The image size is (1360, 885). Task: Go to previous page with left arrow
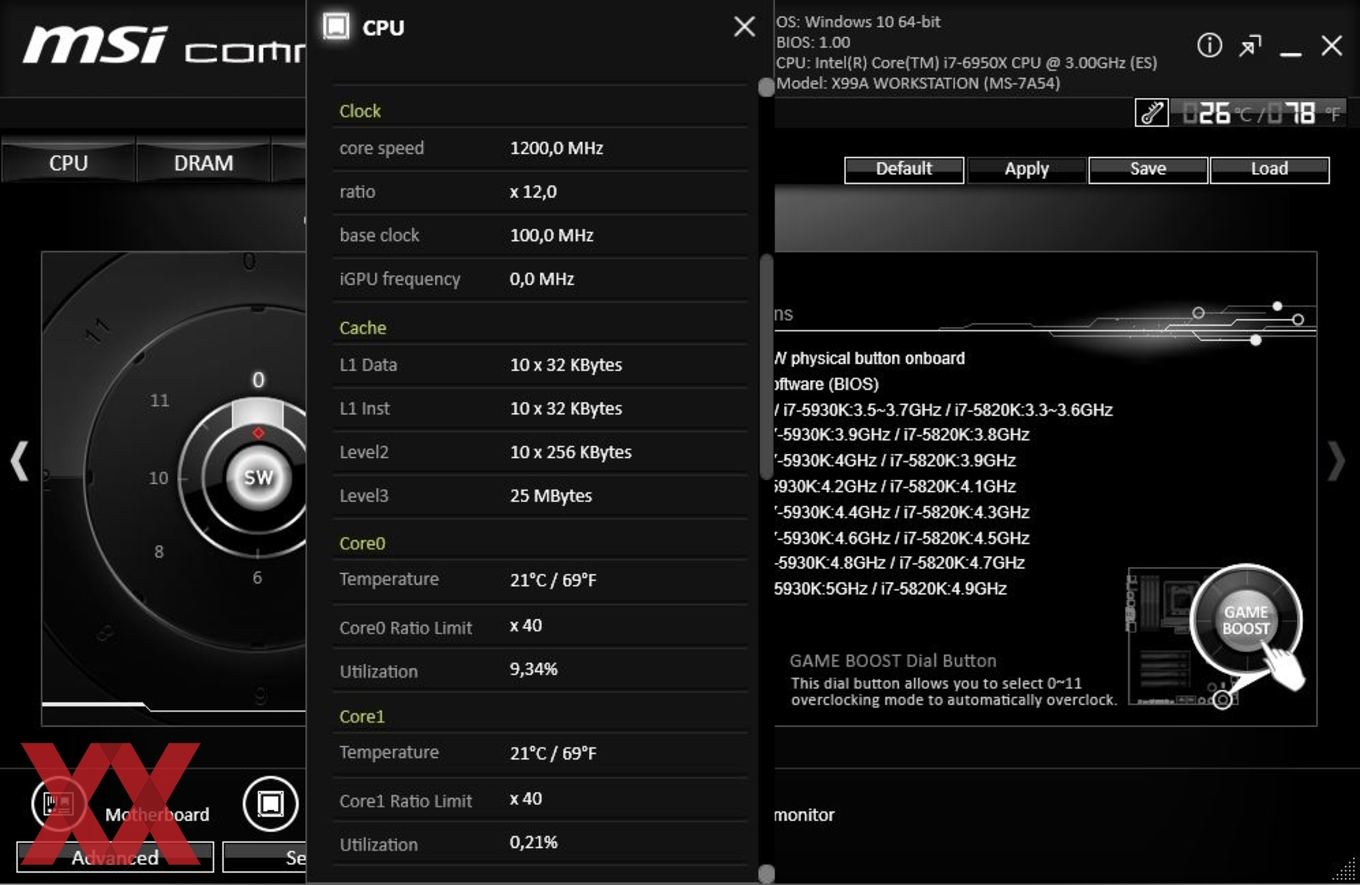[19, 462]
